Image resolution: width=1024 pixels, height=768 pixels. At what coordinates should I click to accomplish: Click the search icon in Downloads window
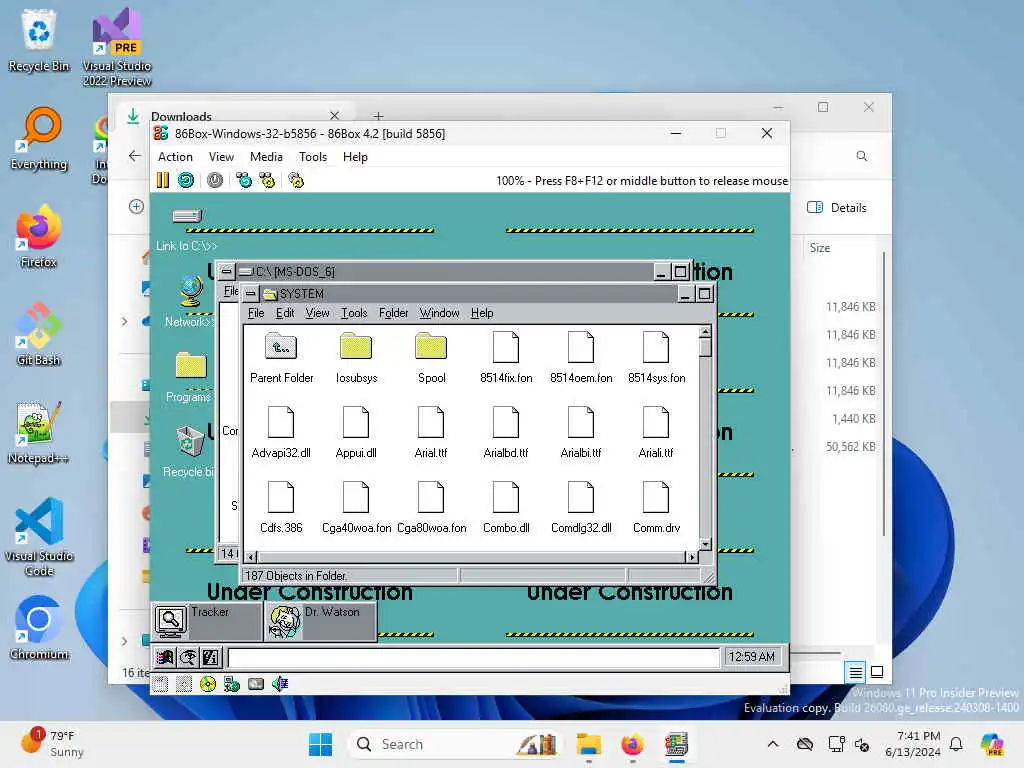click(x=862, y=156)
